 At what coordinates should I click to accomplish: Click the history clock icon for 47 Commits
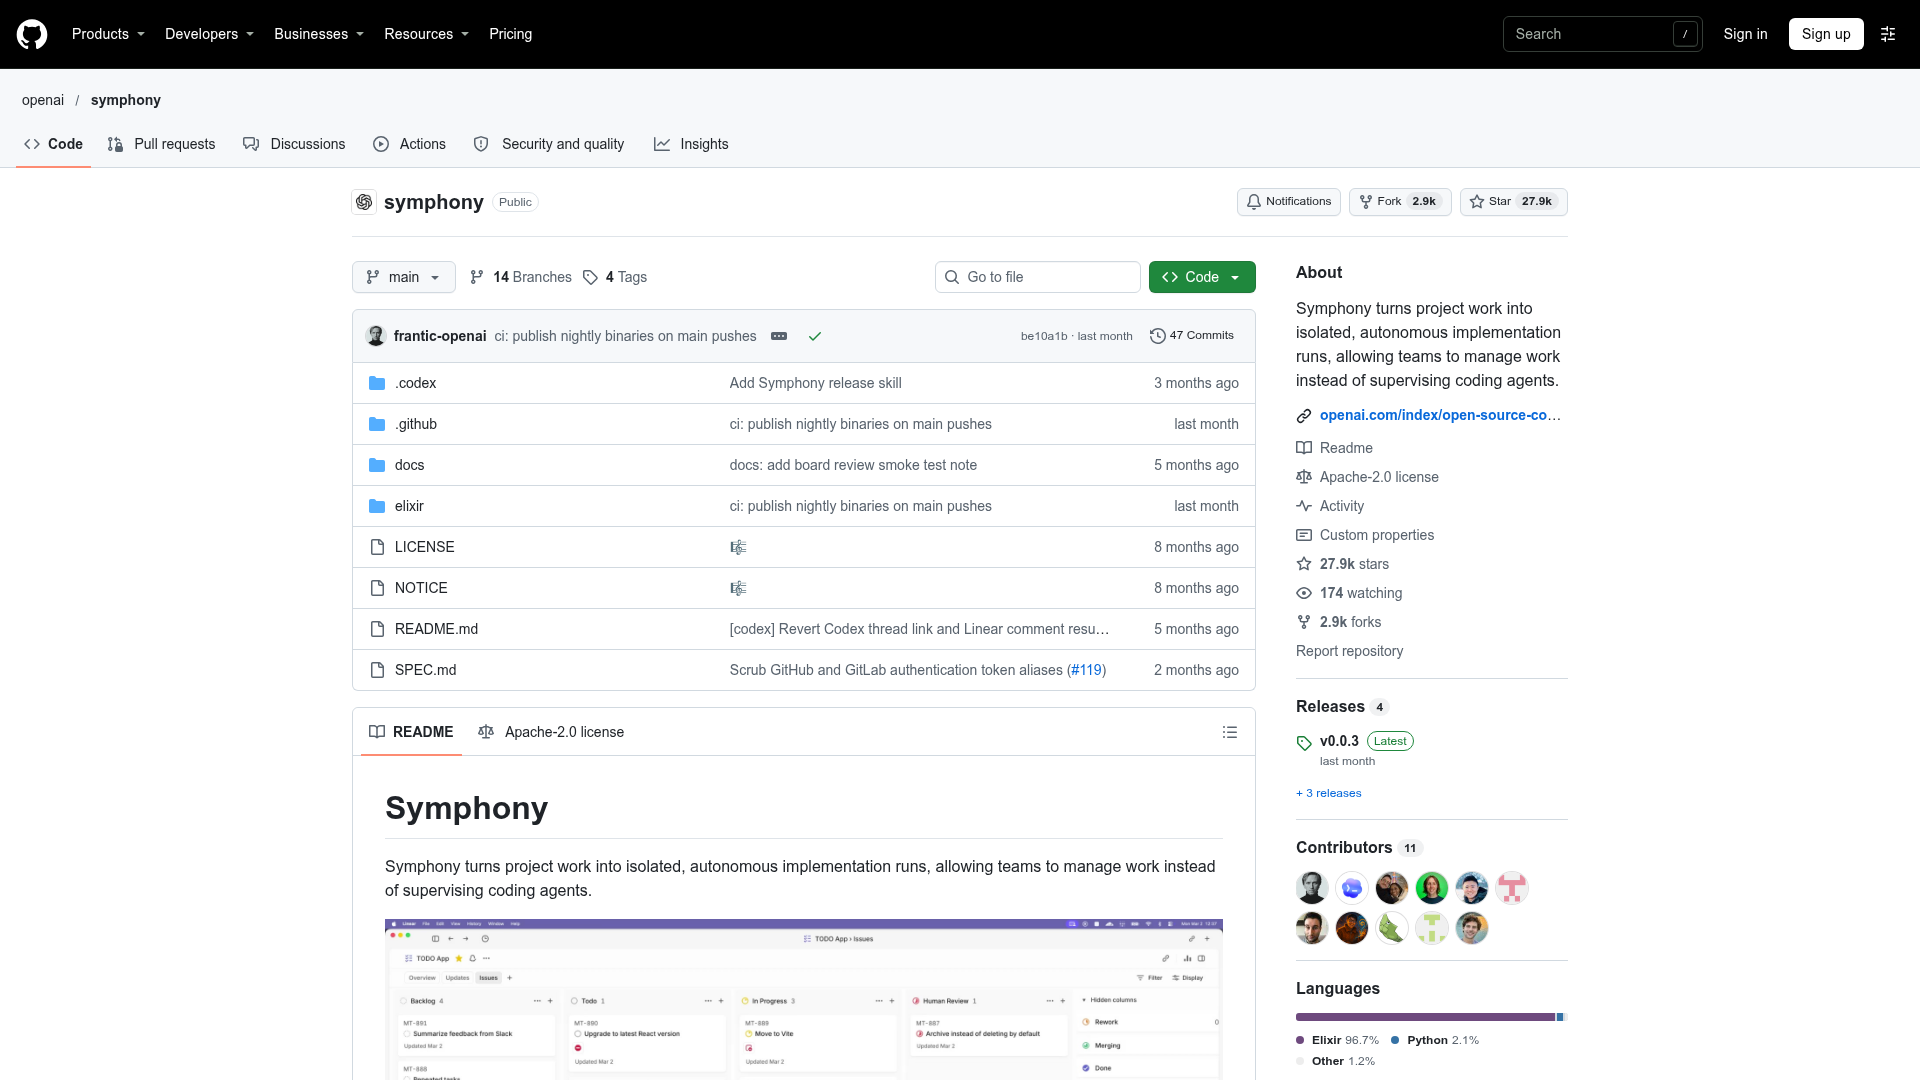(x=1157, y=336)
